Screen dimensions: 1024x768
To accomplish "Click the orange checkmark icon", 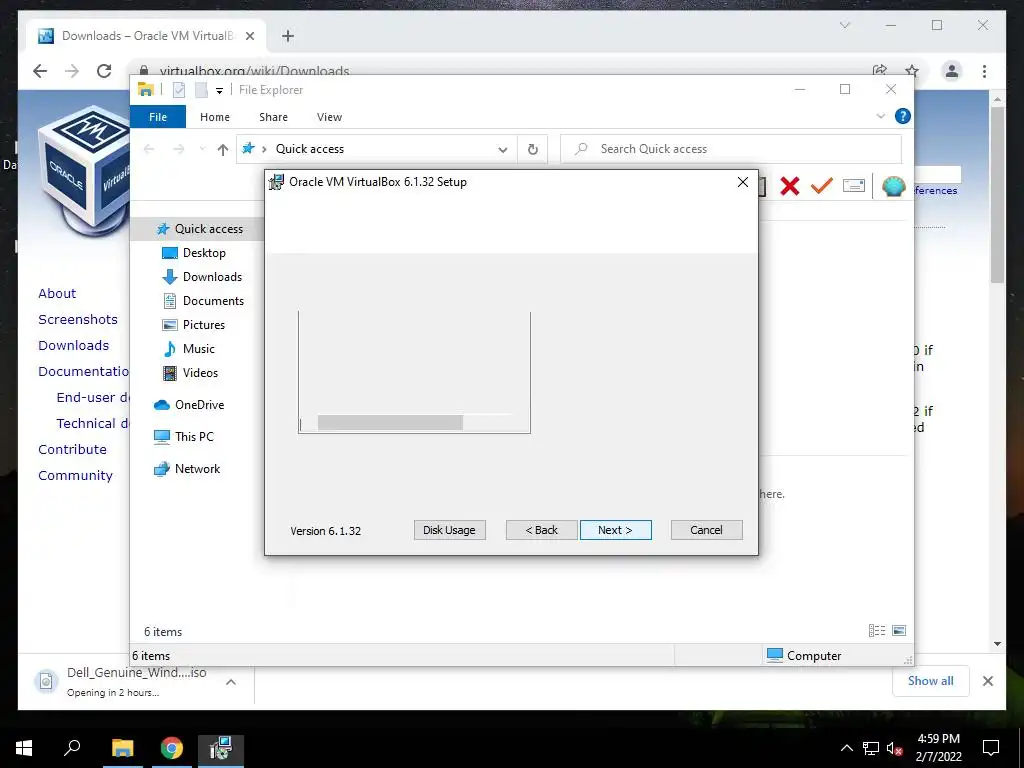I will point(822,185).
